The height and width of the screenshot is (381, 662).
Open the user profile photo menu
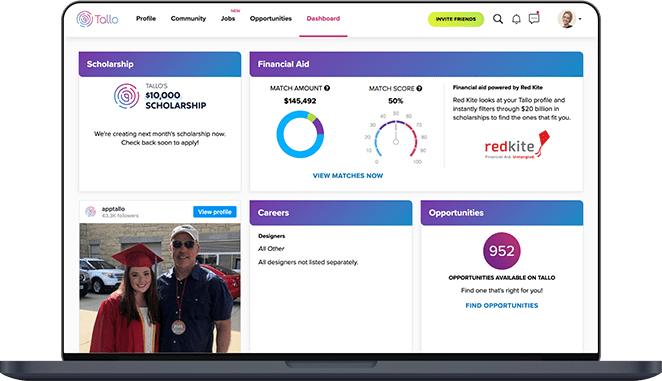[567, 19]
